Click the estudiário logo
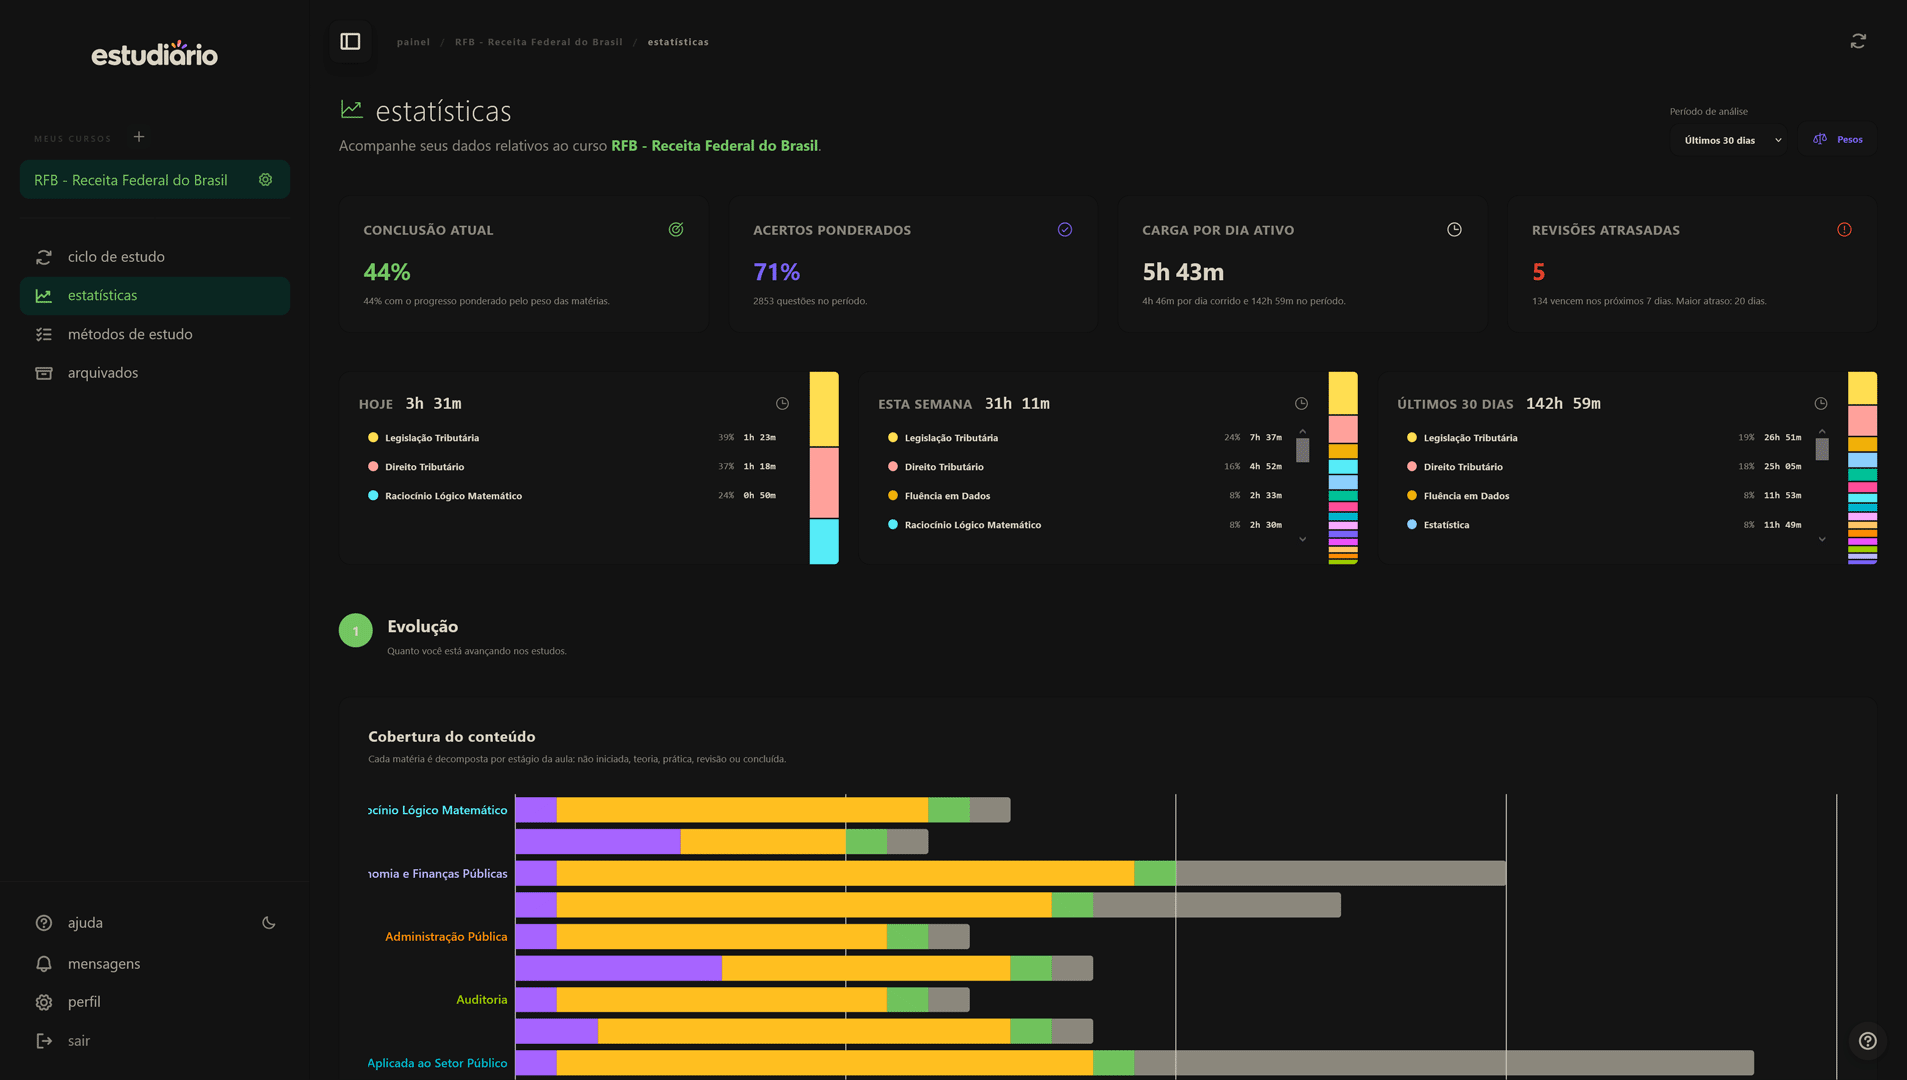This screenshot has height=1080, width=1907. (155, 54)
